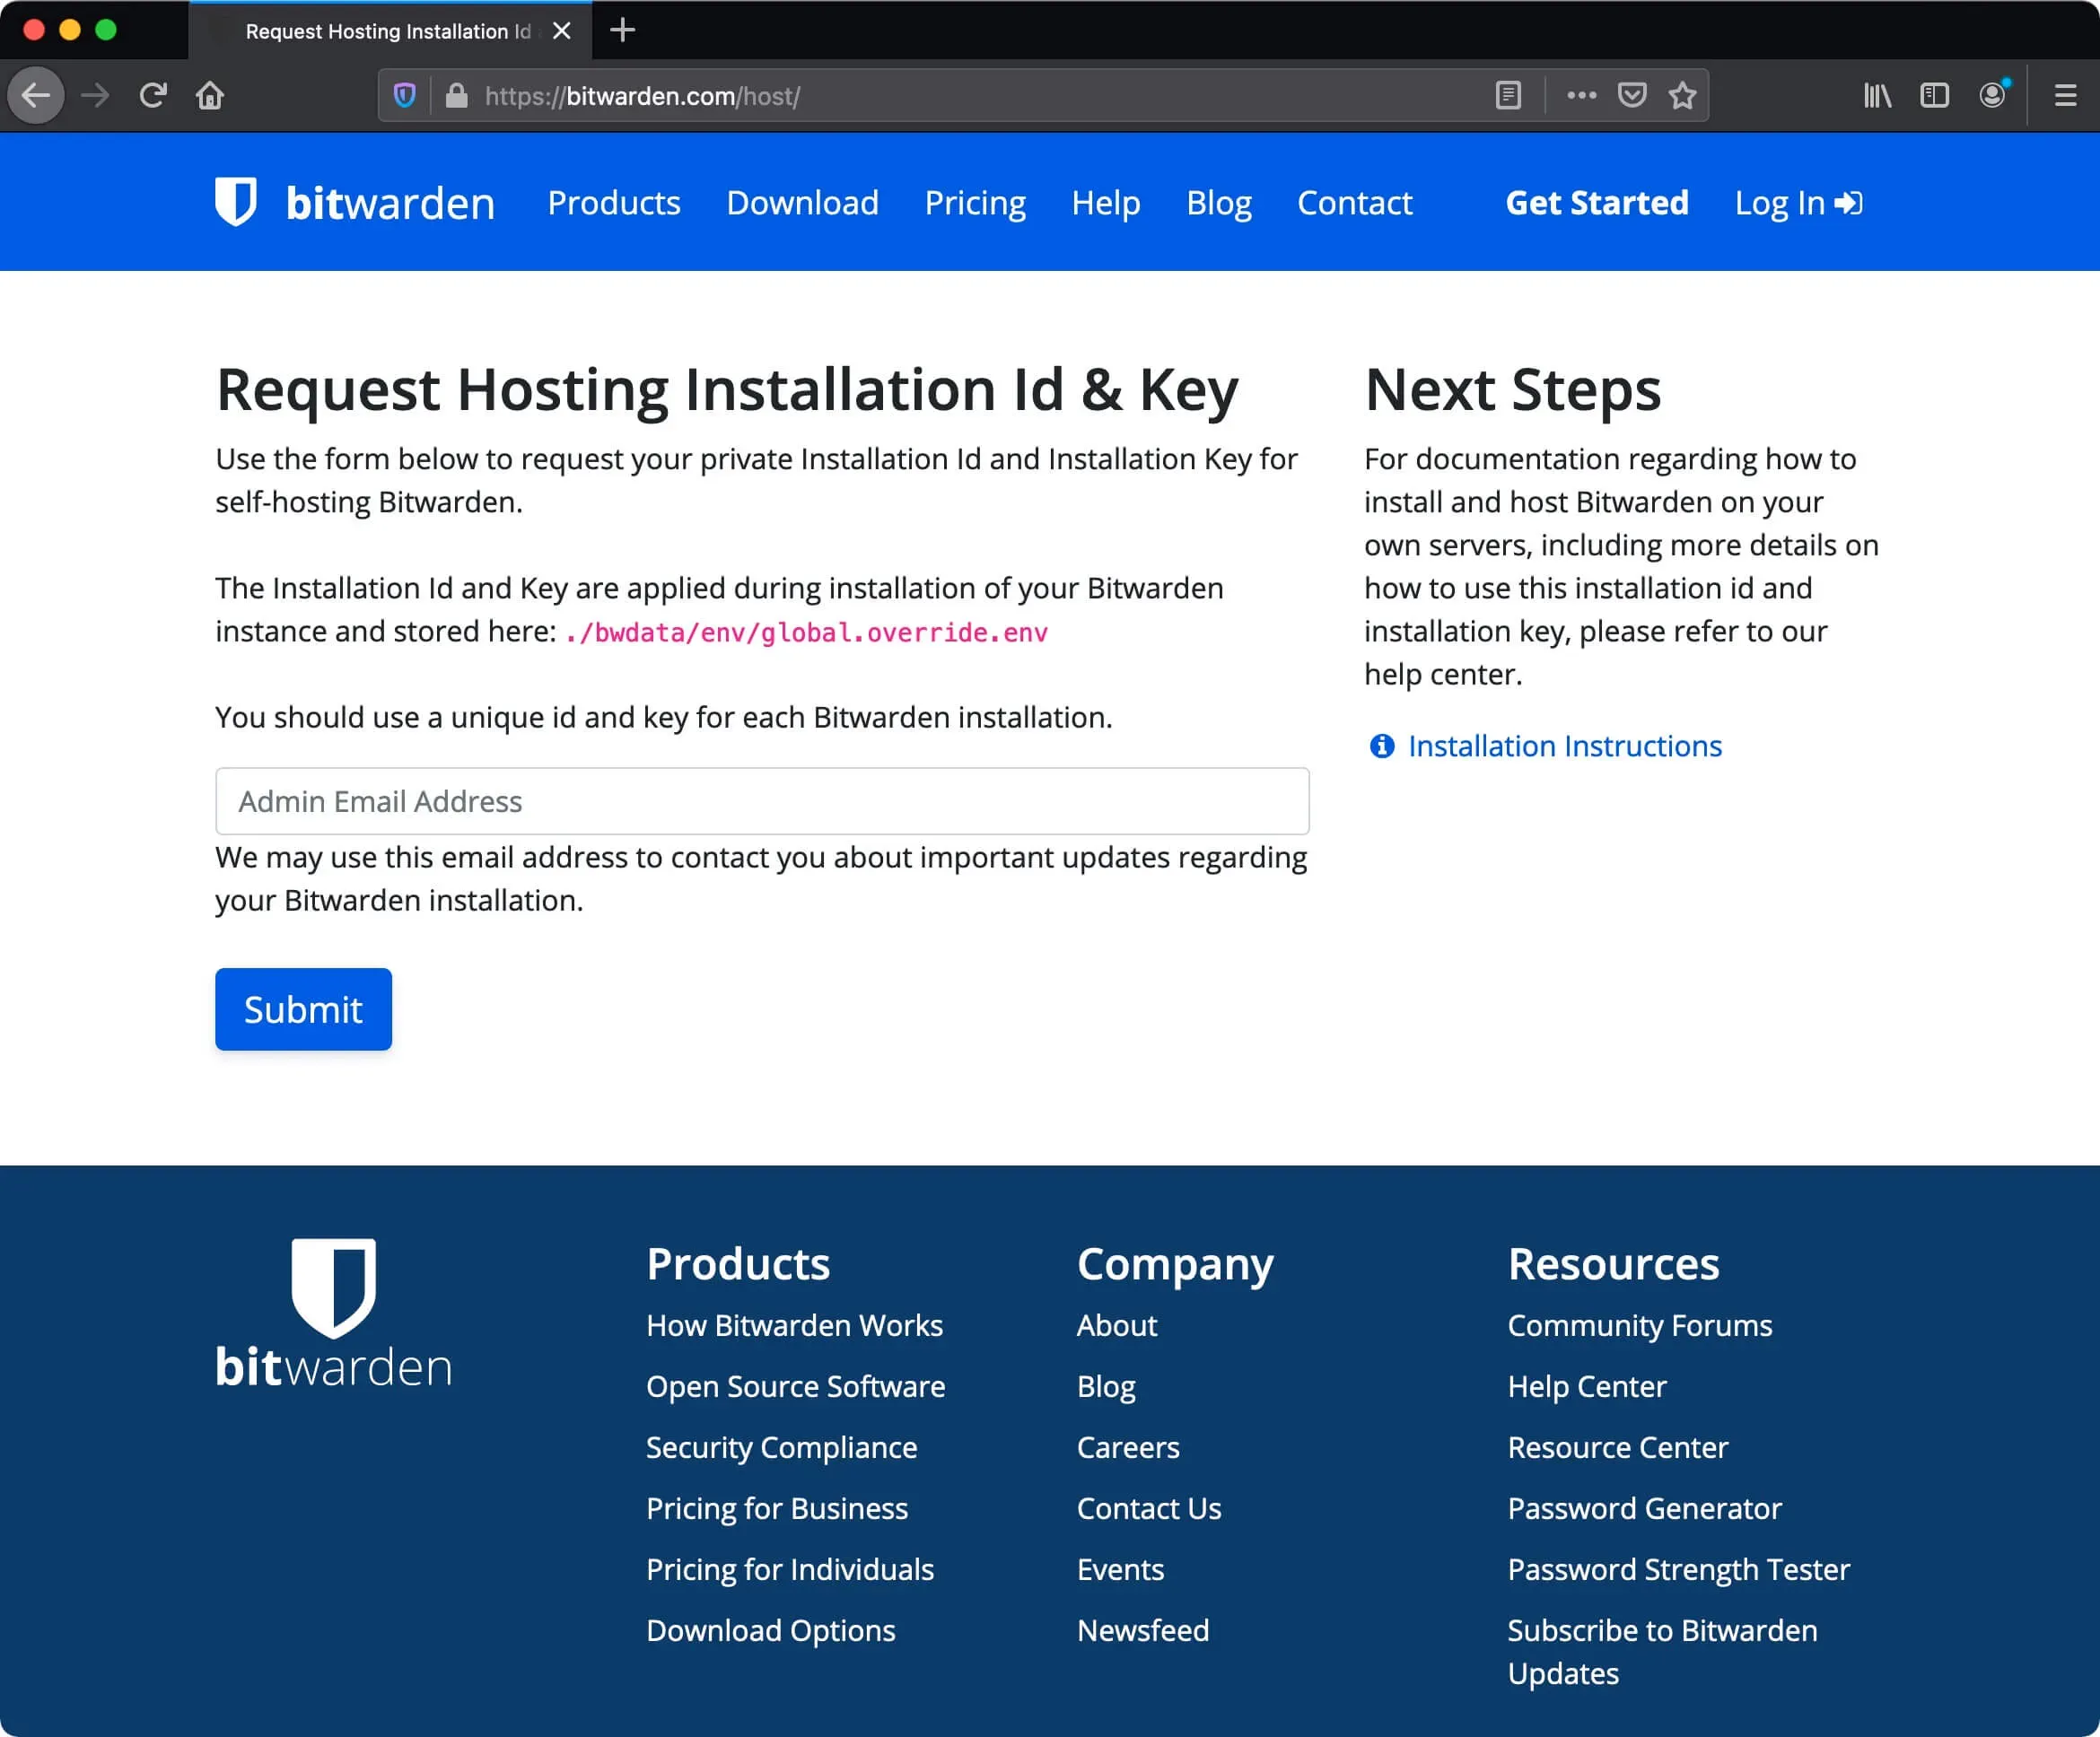Click the padlock site security icon
Screen dimensions: 2100x1737
point(457,96)
